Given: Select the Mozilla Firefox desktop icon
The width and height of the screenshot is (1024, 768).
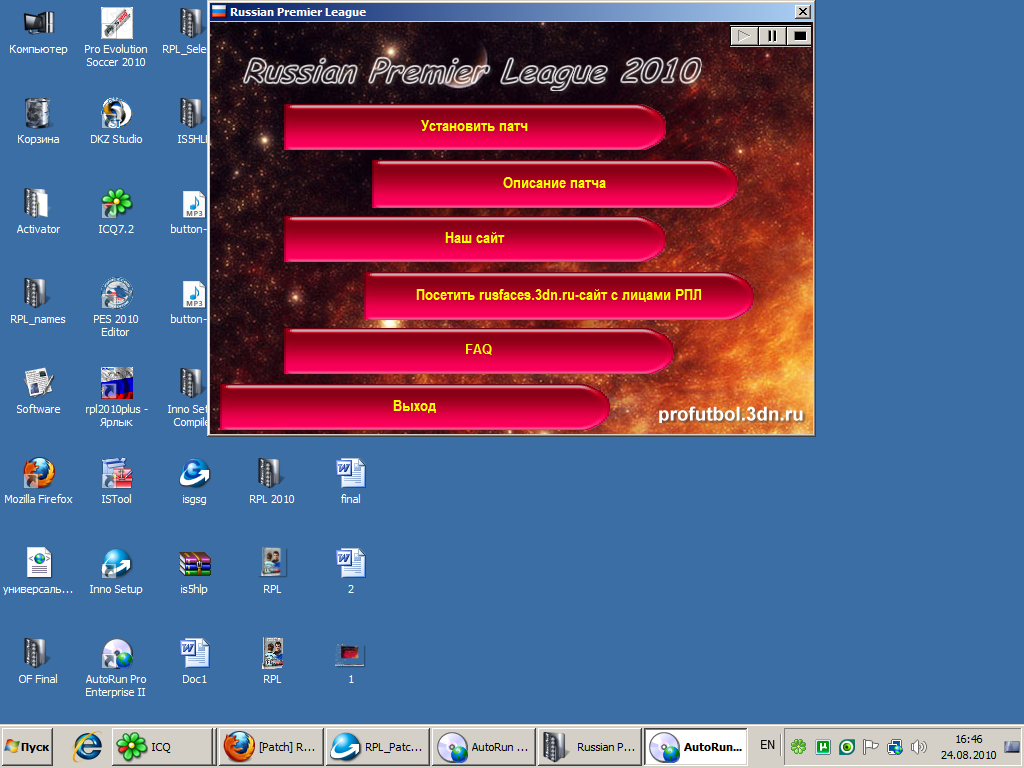Looking at the screenshot, I should click(x=38, y=482).
